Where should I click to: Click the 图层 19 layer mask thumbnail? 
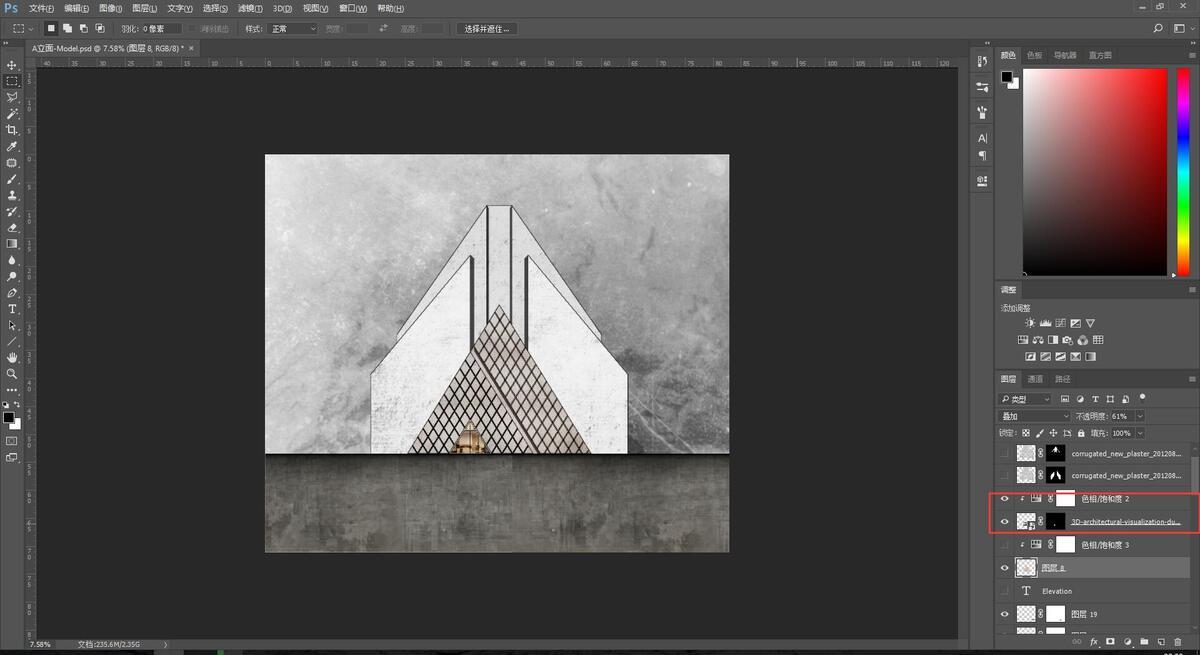[1055, 614]
